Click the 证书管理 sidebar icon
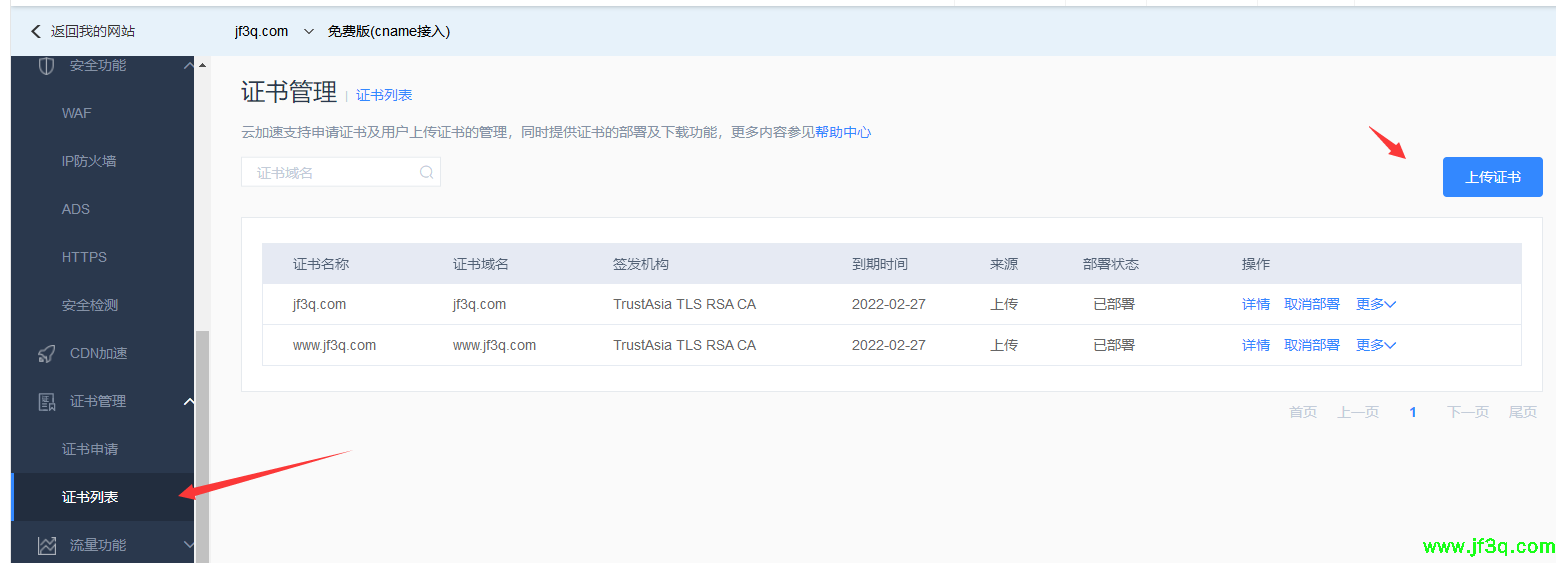The width and height of the screenshot is (1556, 563). (x=46, y=401)
